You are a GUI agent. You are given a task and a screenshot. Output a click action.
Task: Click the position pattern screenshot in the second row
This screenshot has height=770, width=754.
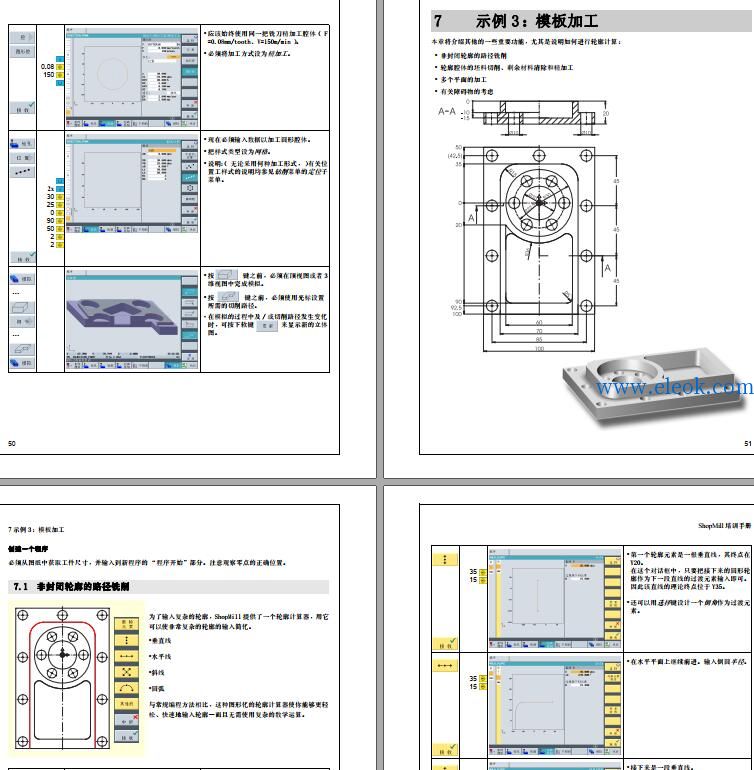(x=132, y=184)
